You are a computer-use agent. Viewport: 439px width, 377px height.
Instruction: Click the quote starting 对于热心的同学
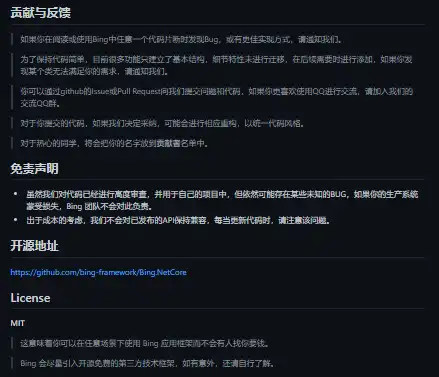tap(114, 144)
